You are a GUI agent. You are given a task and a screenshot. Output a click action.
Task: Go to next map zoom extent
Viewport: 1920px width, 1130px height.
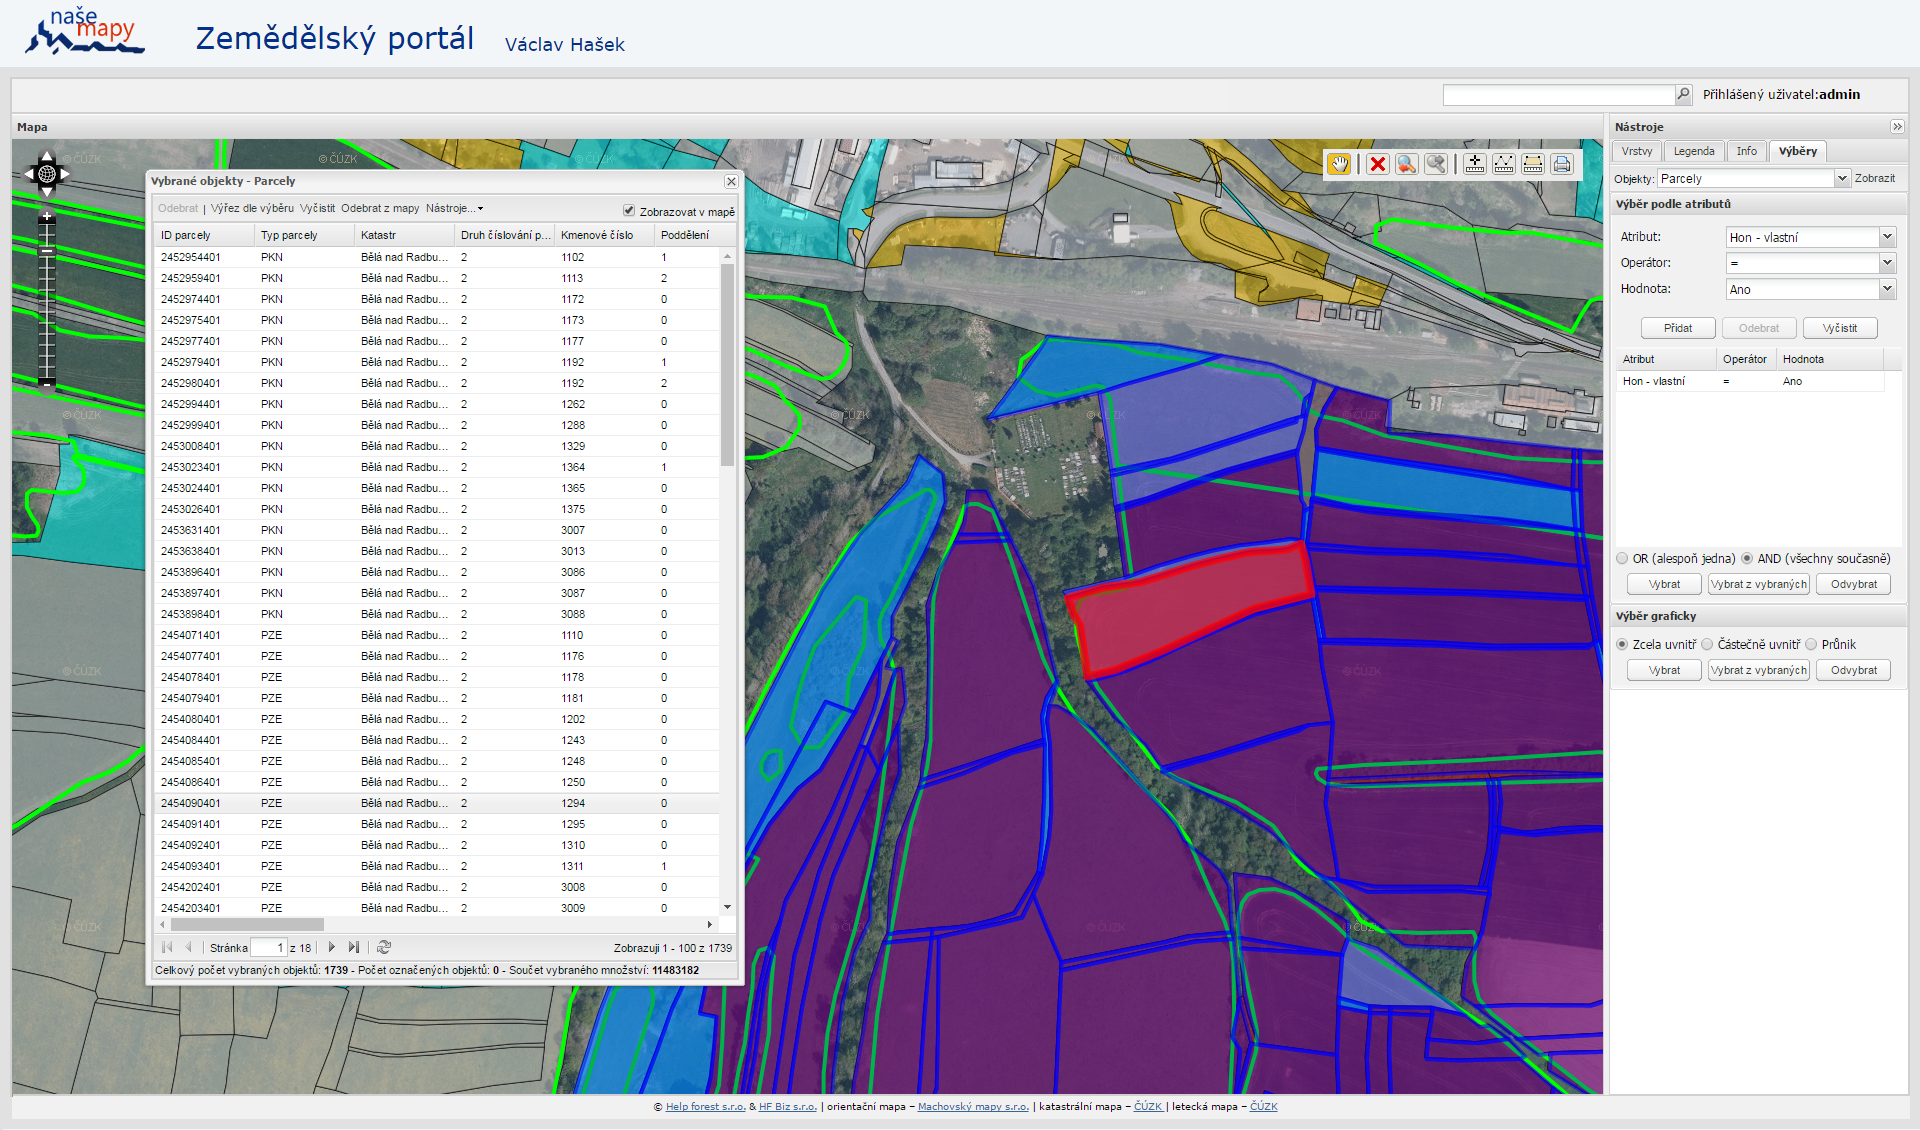click(1436, 164)
